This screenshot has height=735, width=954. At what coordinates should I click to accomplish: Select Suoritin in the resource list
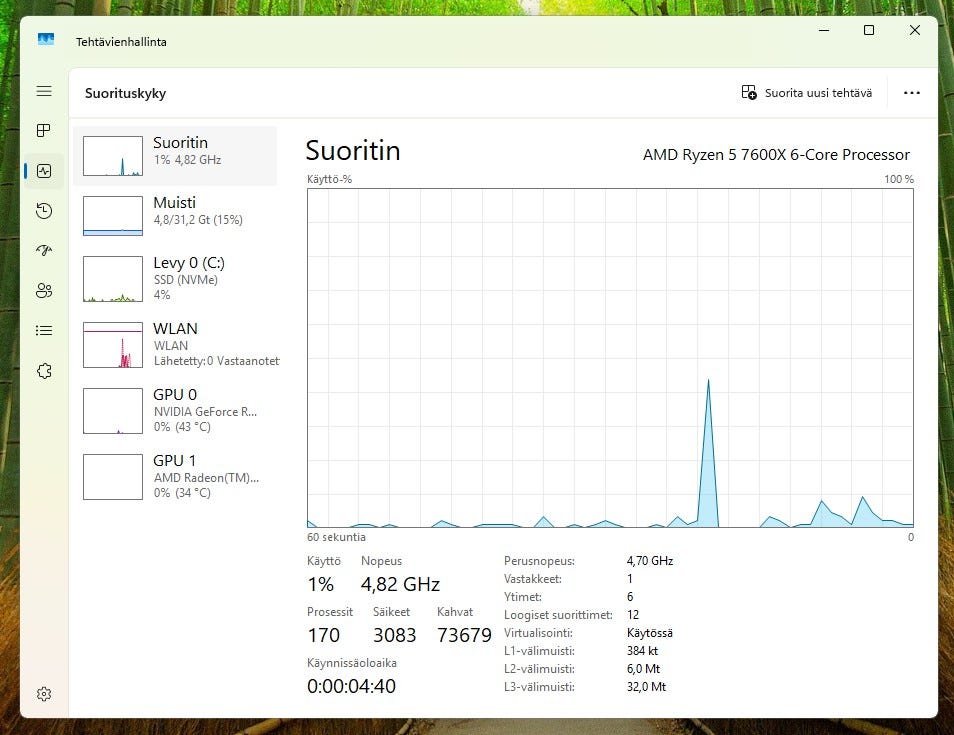point(175,156)
